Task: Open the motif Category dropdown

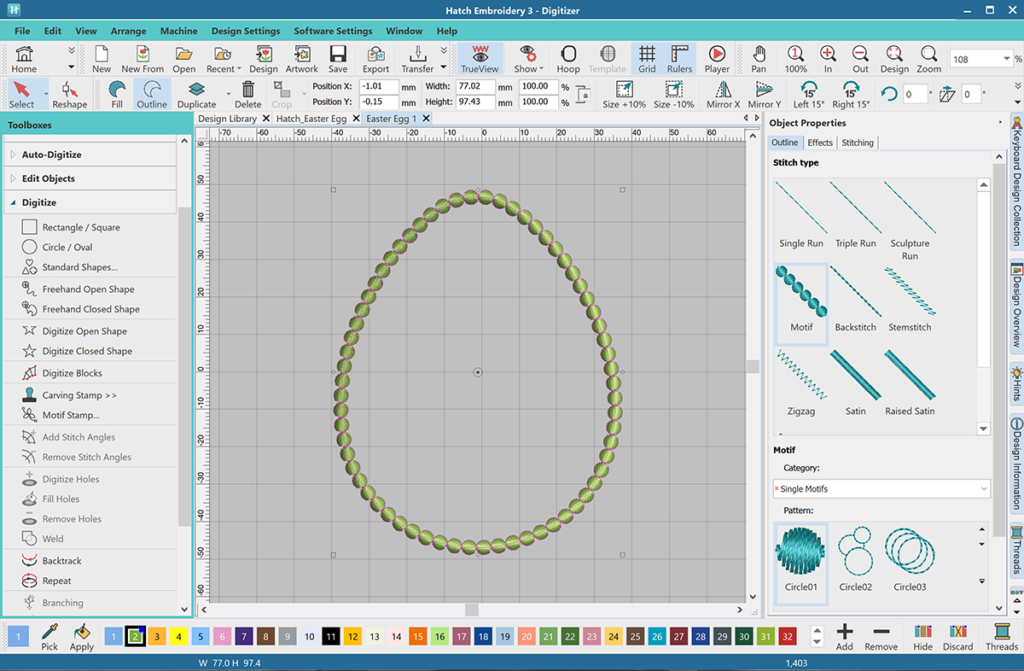Action: (x=880, y=489)
